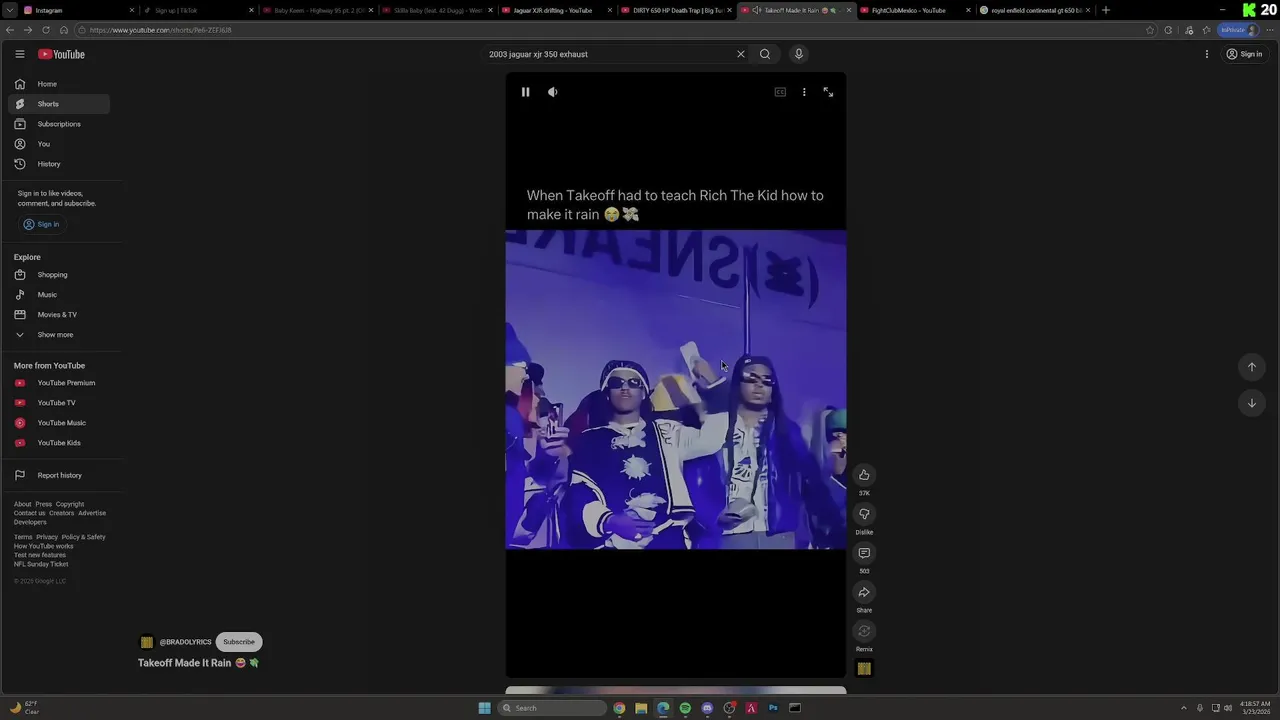Open YouTube Kids link
Screen dimensions: 1280x720
[59, 443]
